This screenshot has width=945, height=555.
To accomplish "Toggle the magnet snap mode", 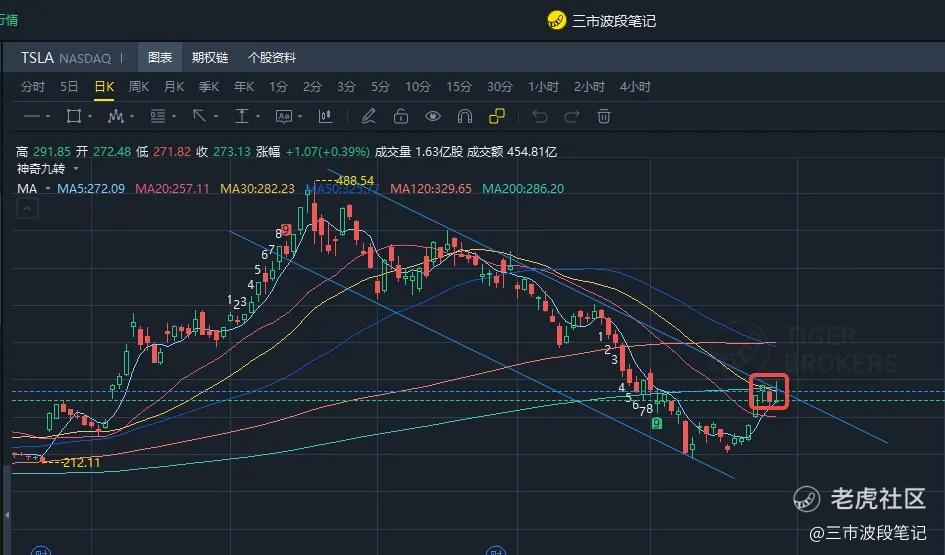I will point(465,116).
